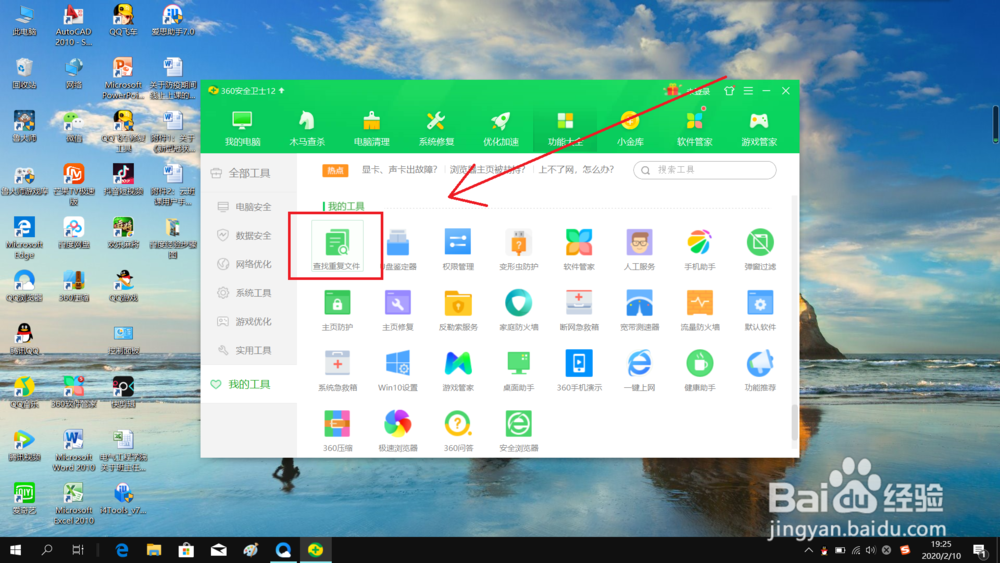Launch 变形虫防护 tool
1000x563 pixels.
click(x=518, y=249)
